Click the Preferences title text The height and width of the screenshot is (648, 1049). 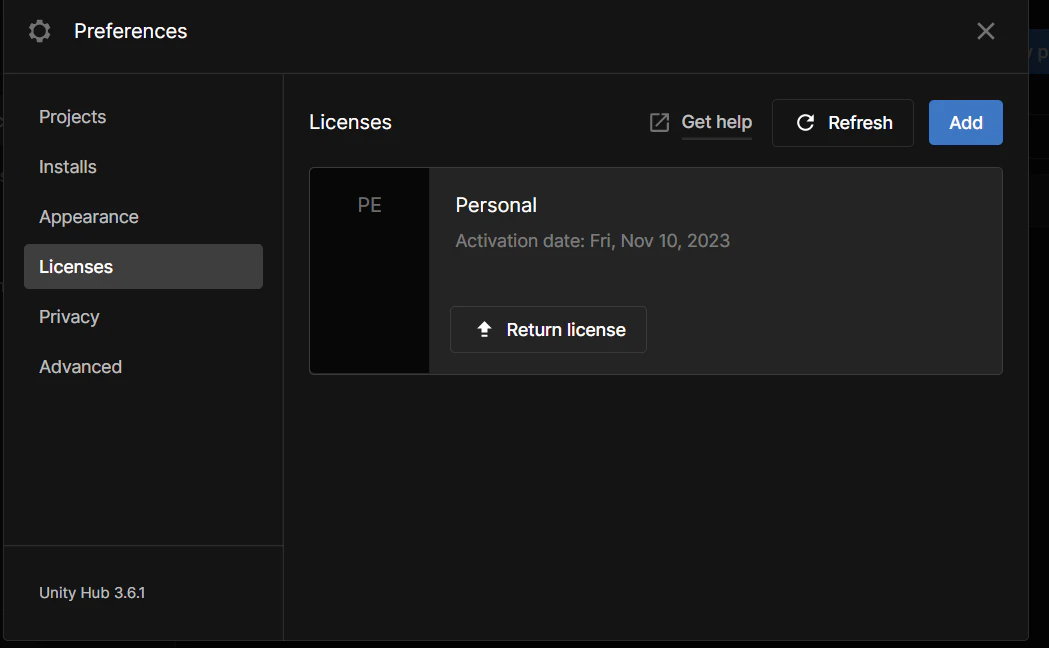[130, 31]
